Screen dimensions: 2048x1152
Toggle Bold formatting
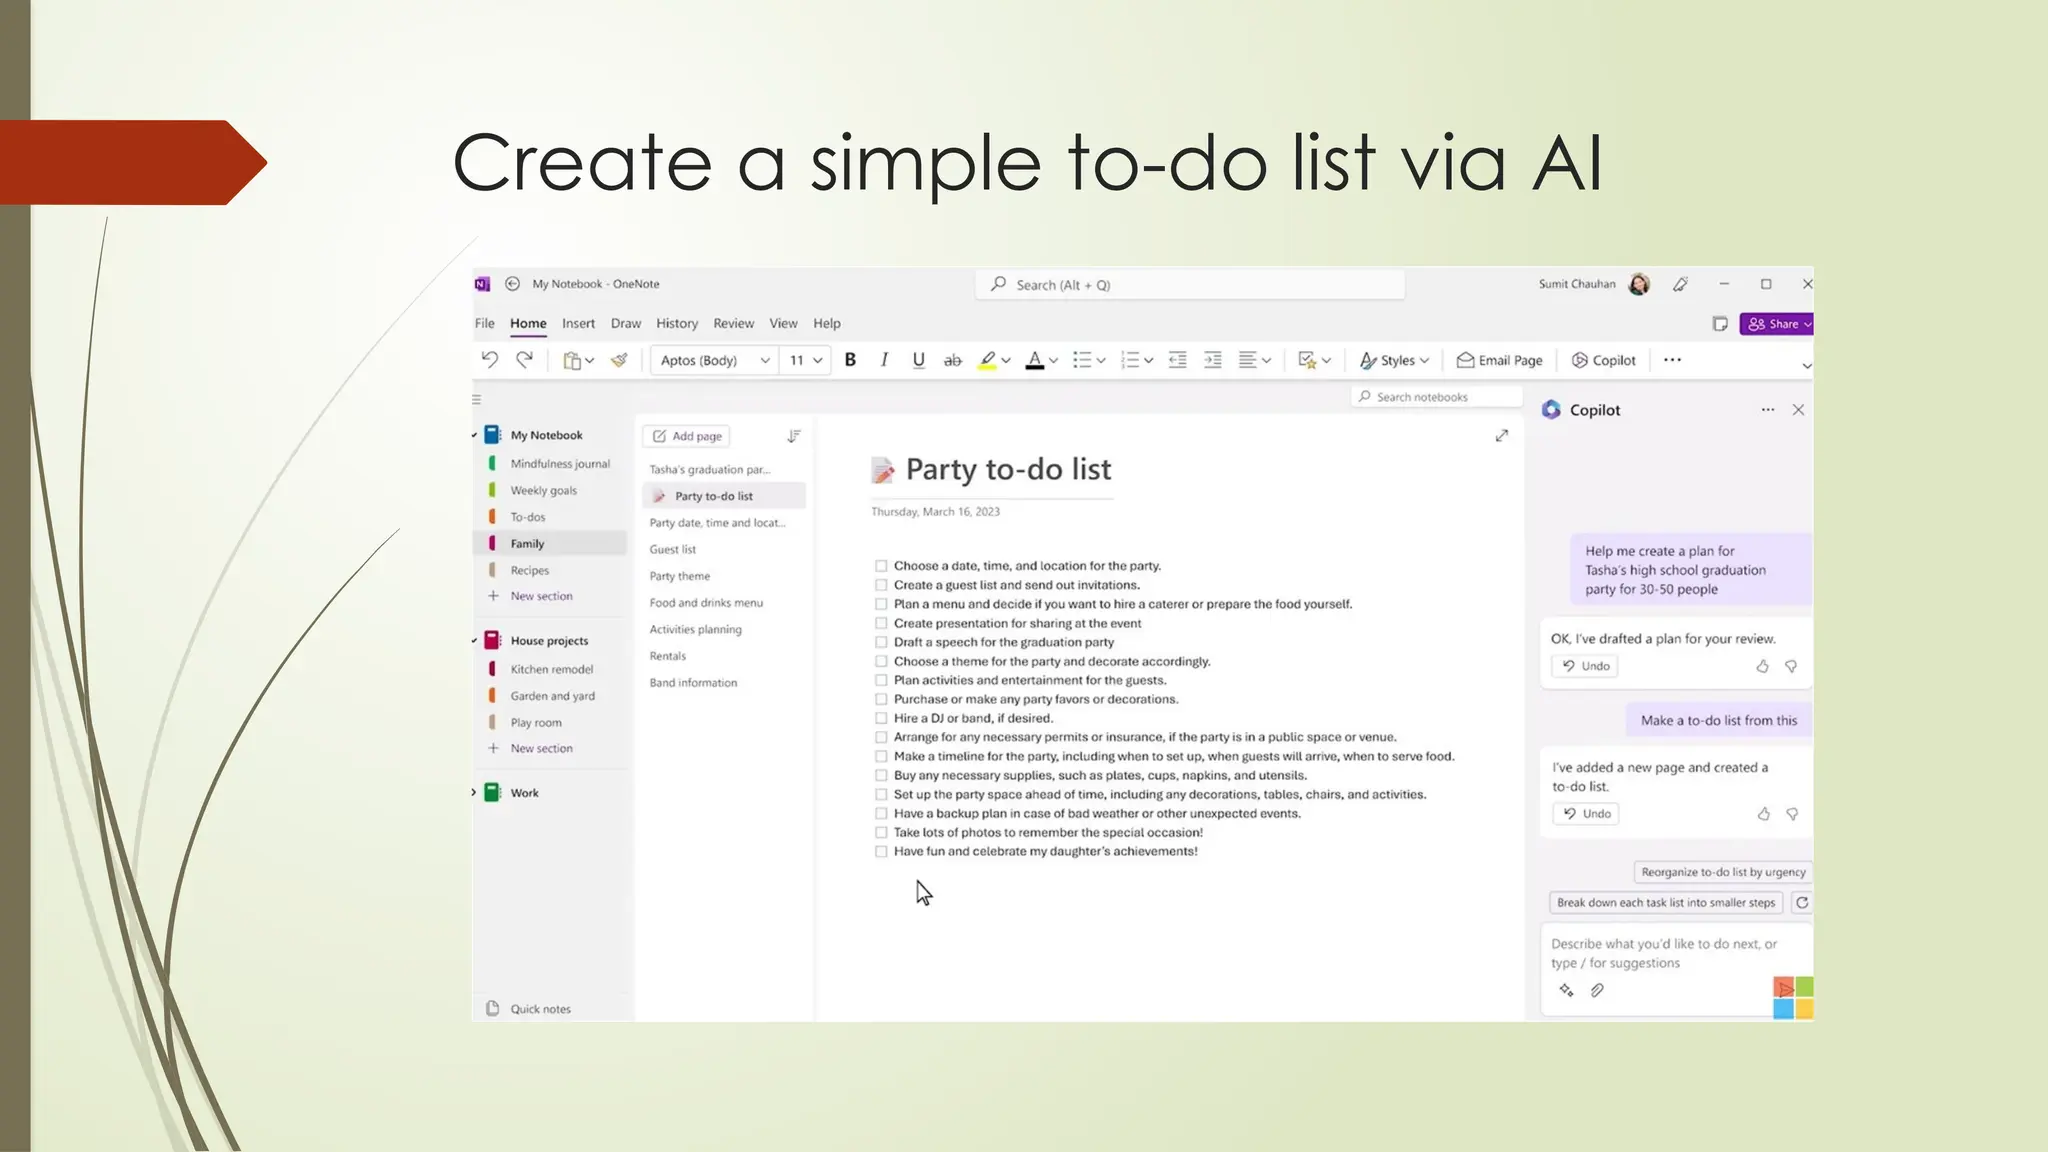[x=850, y=360]
